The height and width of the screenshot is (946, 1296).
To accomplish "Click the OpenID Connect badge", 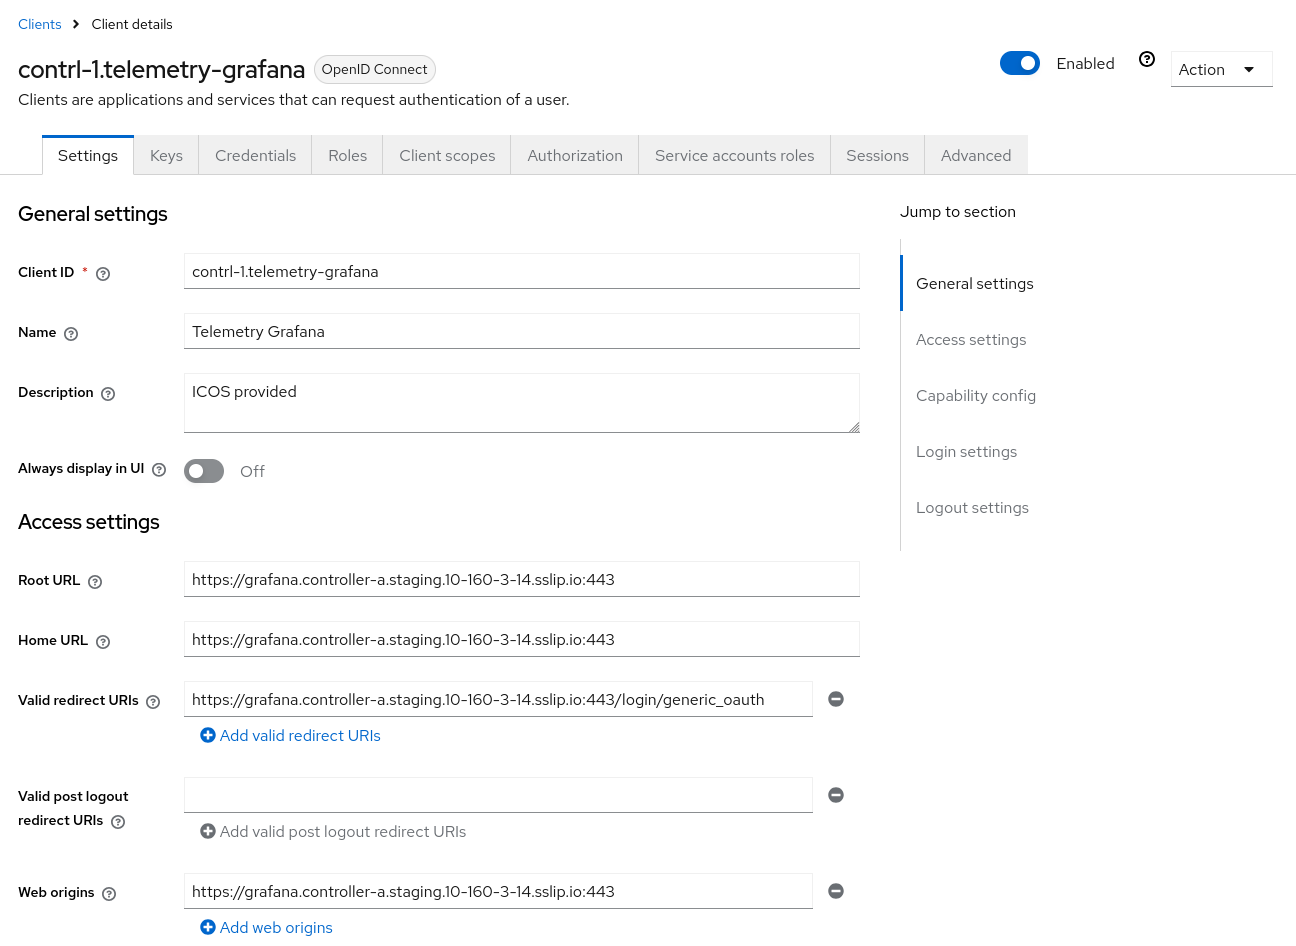I will (x=375, y=69).
